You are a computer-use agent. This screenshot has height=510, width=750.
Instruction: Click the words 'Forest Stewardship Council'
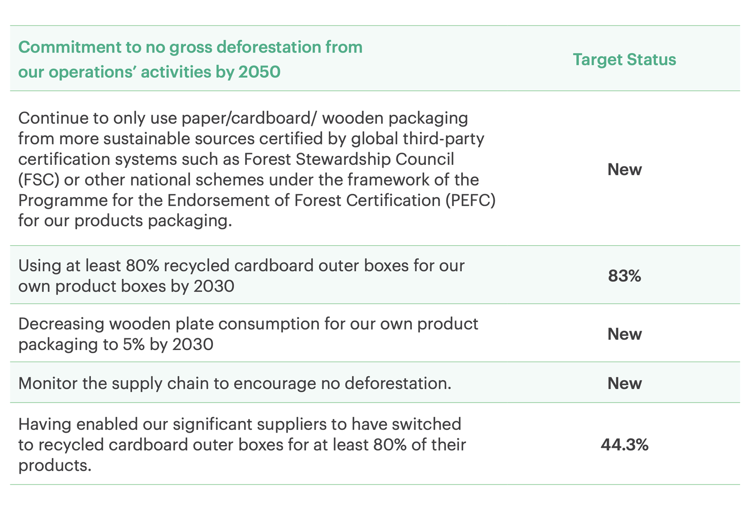pos(349,159)
